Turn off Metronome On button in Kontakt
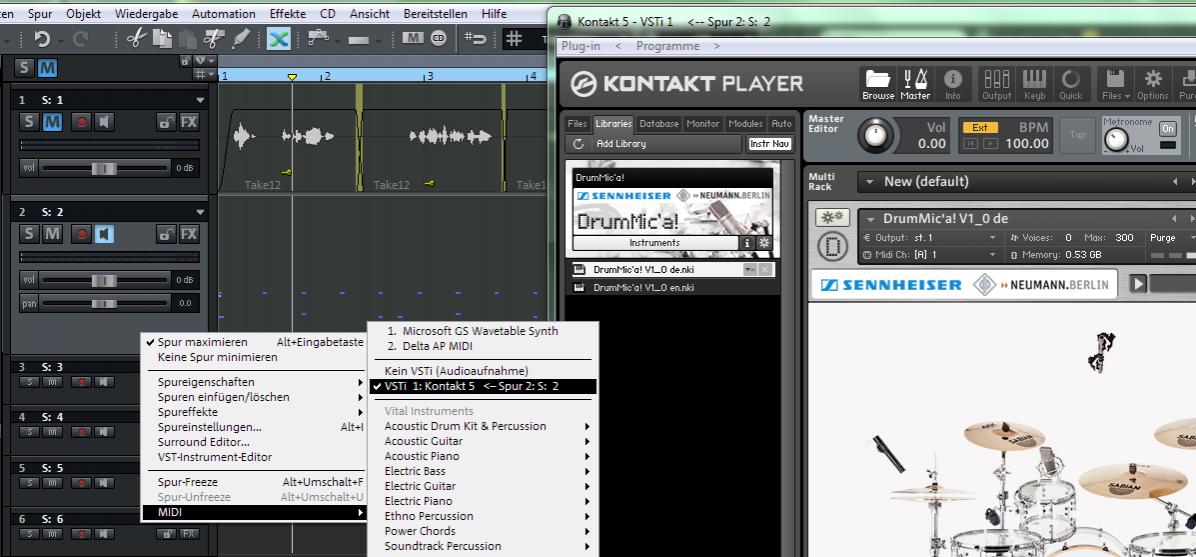The image size is (1196, 557). (1168, 128)
